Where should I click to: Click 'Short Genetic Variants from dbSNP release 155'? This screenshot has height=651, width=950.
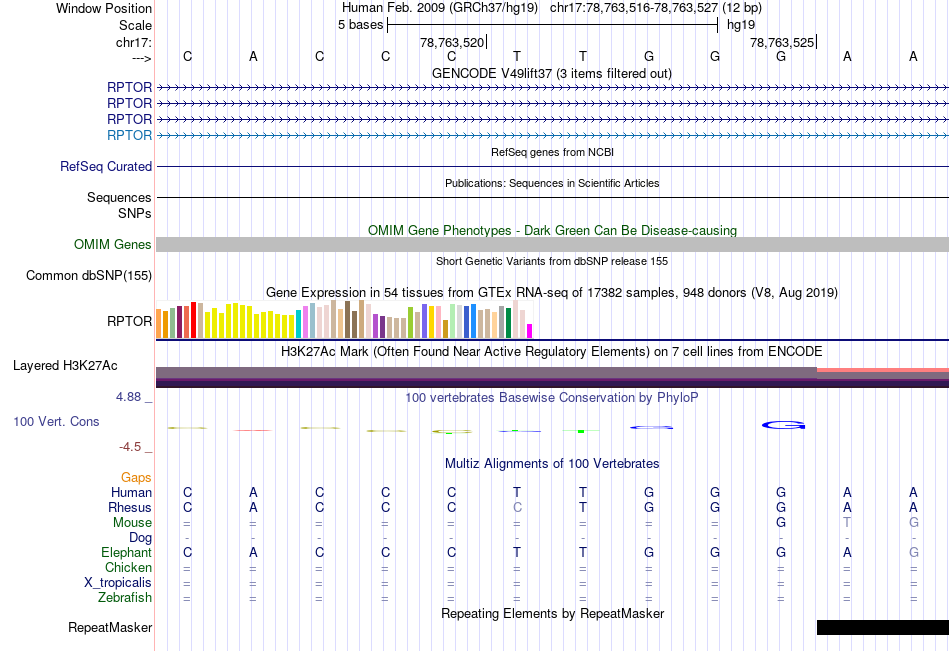[x=552, y=261]
